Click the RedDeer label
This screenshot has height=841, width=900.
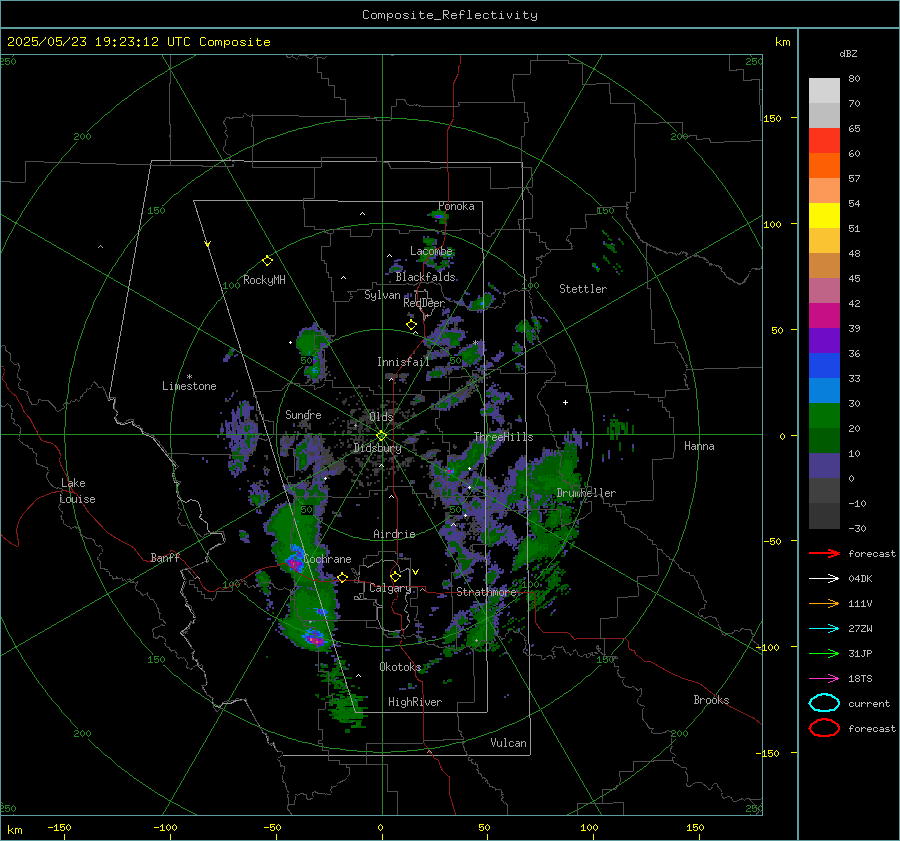(424, 303)
